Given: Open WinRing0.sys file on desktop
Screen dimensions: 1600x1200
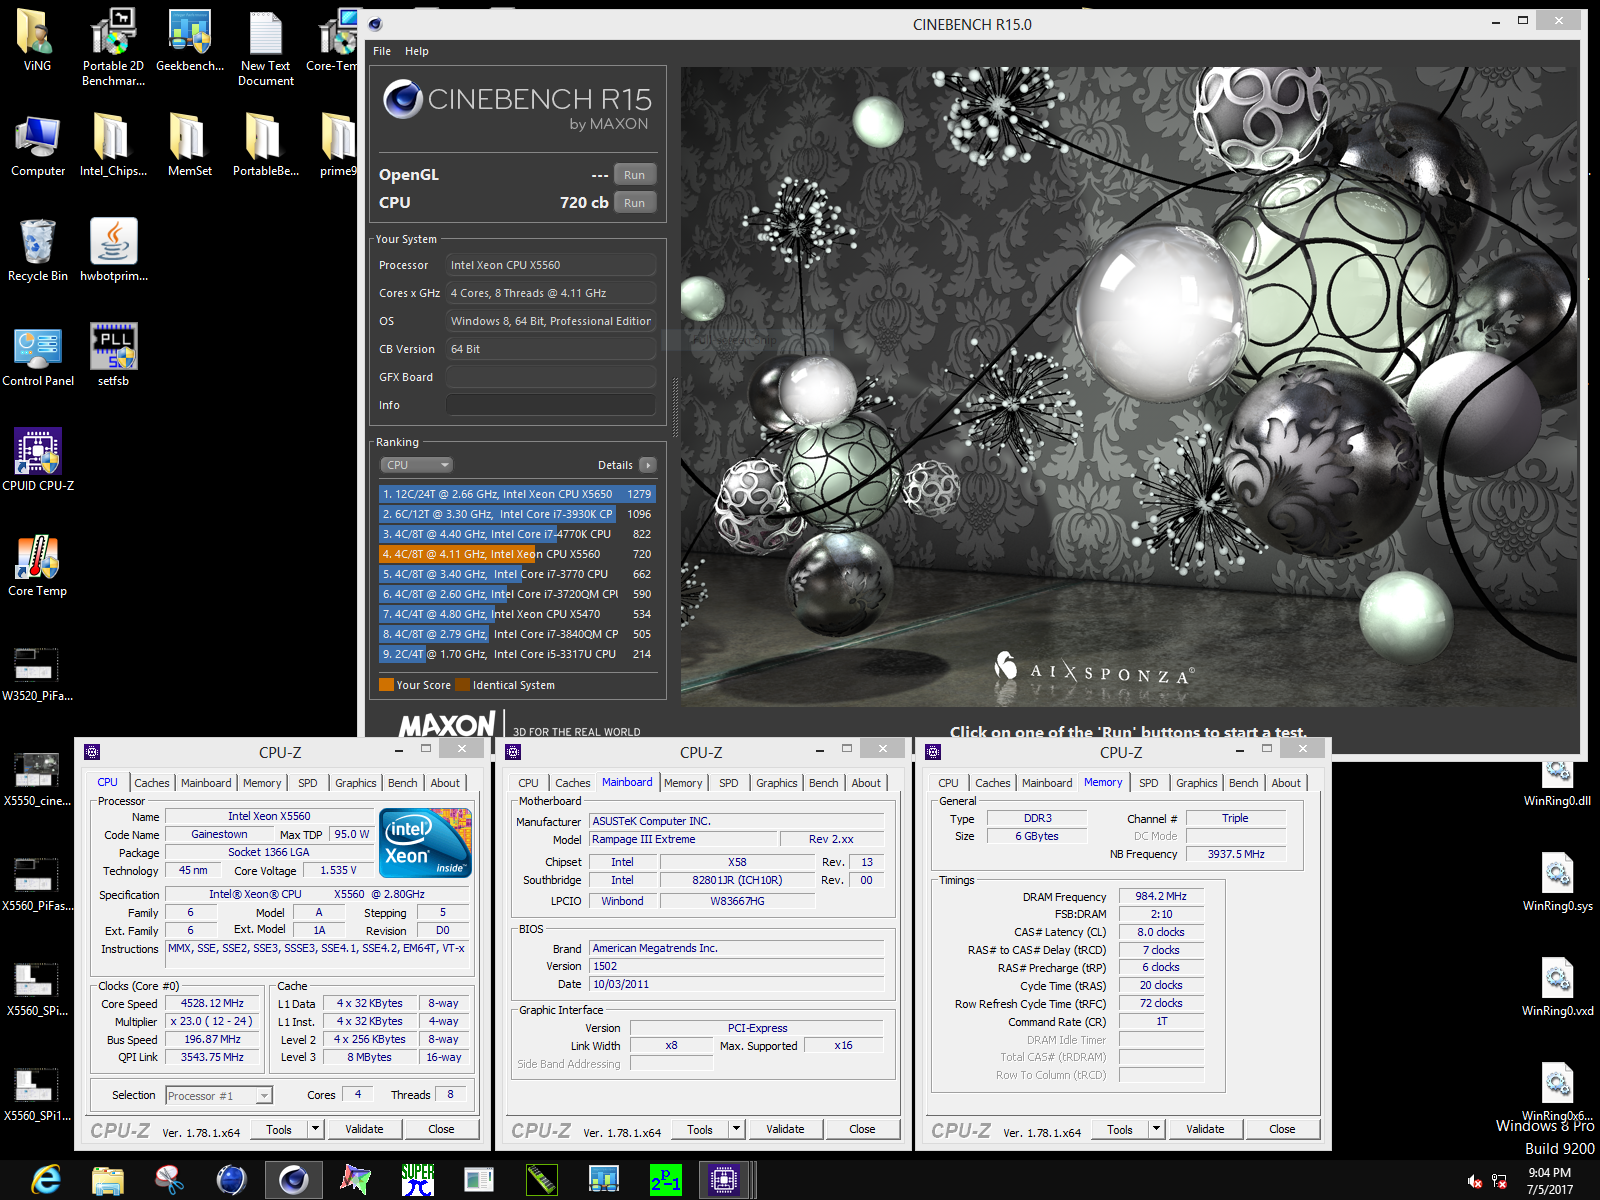Looking at the screenshot, I should [1557, 880].
